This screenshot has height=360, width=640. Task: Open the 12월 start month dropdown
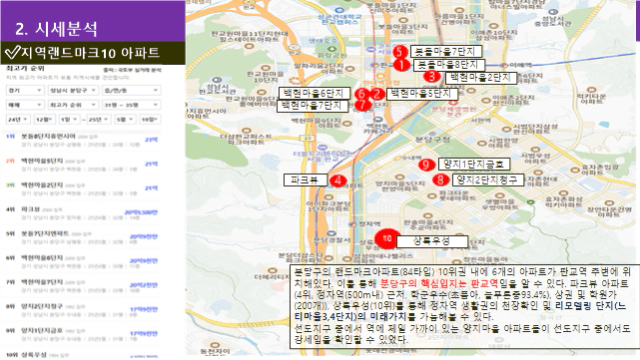pyautogui.click(x=44, y=119)
